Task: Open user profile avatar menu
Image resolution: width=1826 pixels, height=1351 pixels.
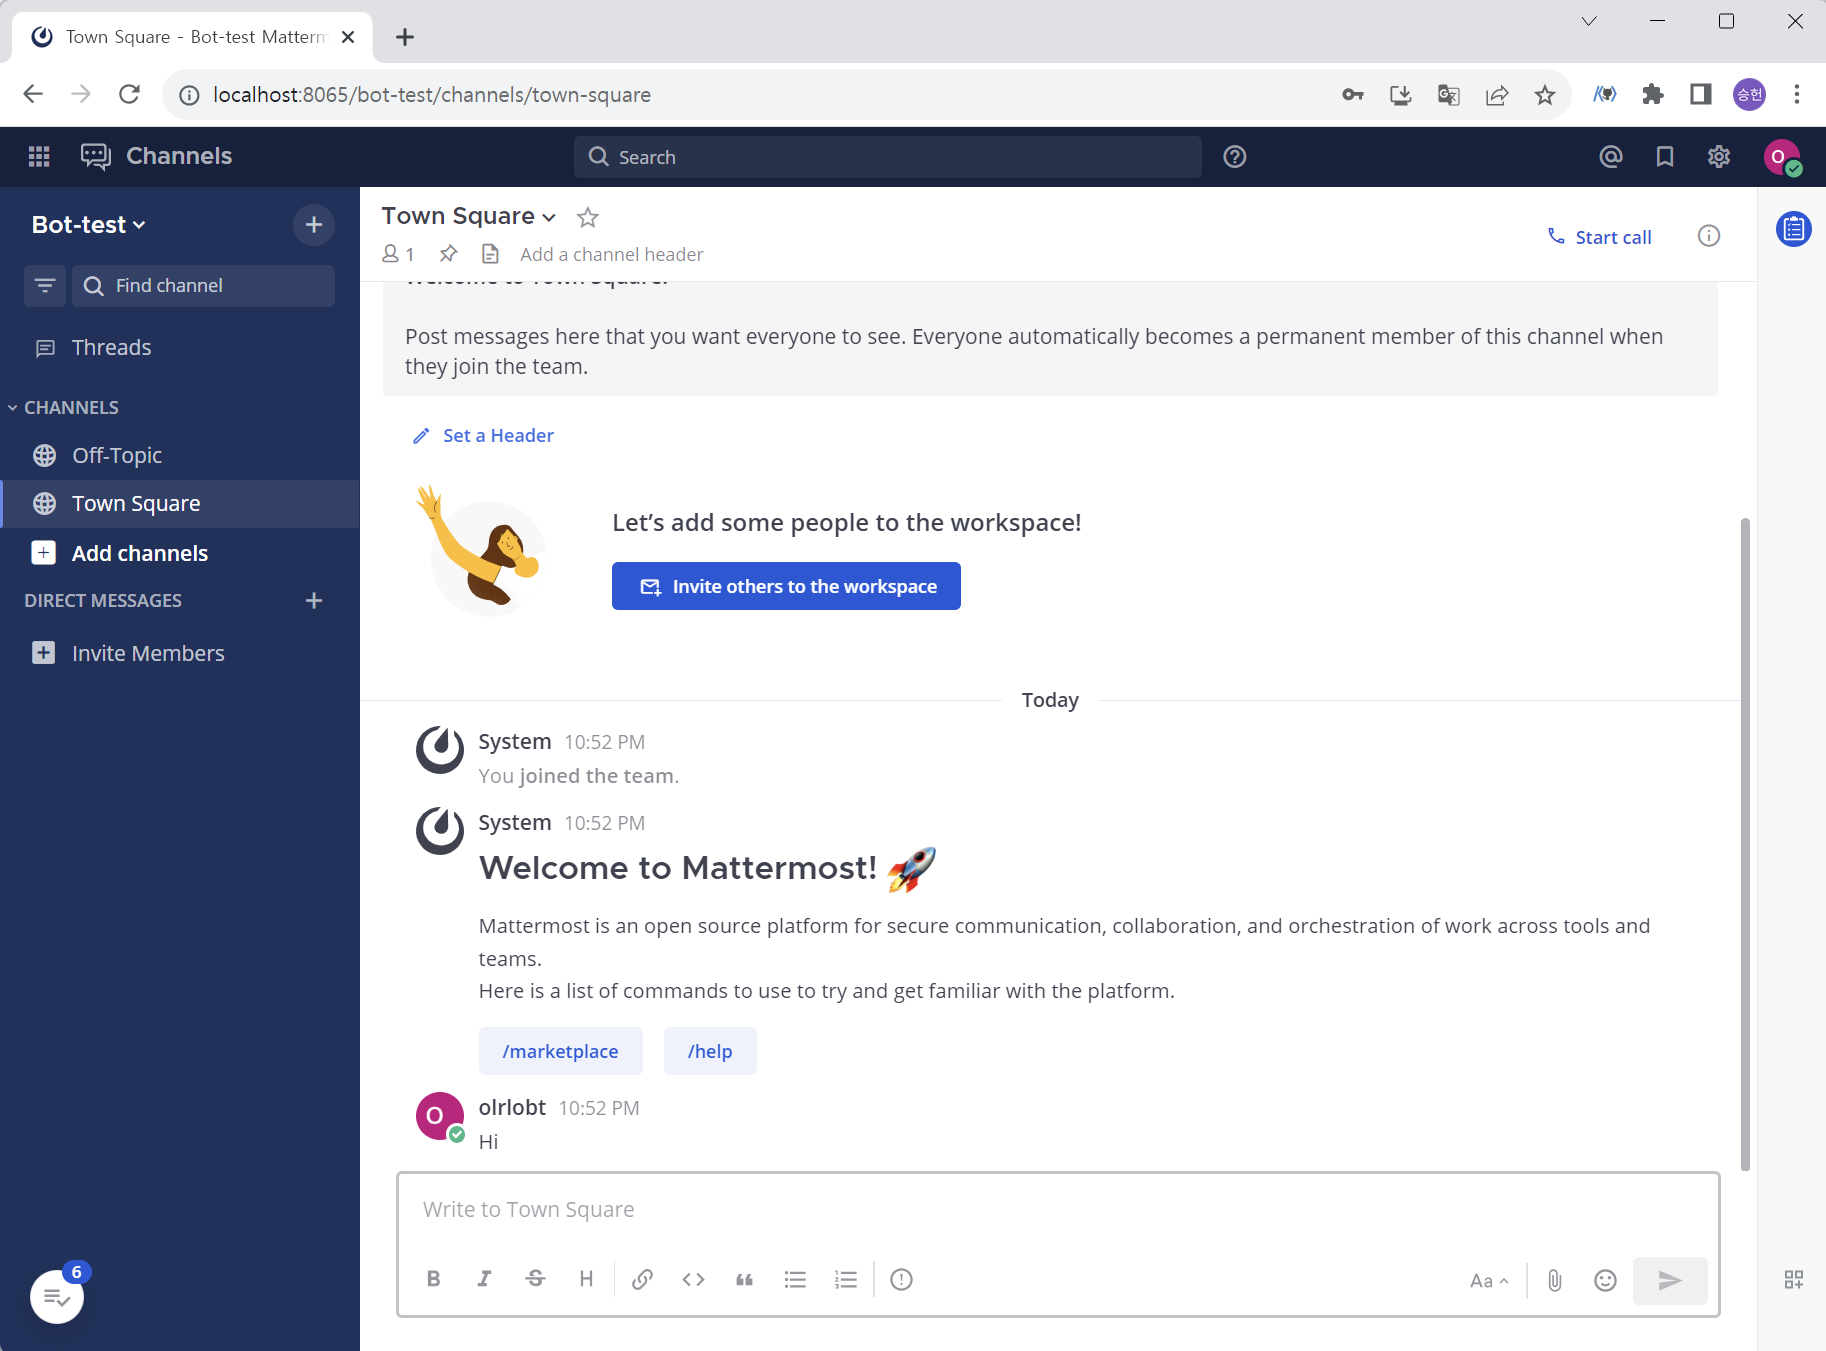Action: (1782, 157)
